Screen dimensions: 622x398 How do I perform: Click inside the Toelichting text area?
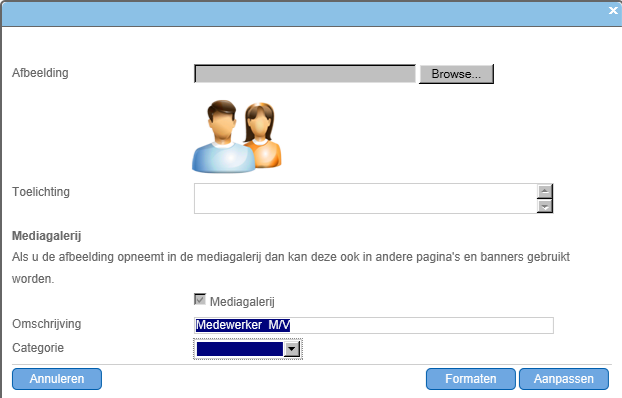point(365,198)
